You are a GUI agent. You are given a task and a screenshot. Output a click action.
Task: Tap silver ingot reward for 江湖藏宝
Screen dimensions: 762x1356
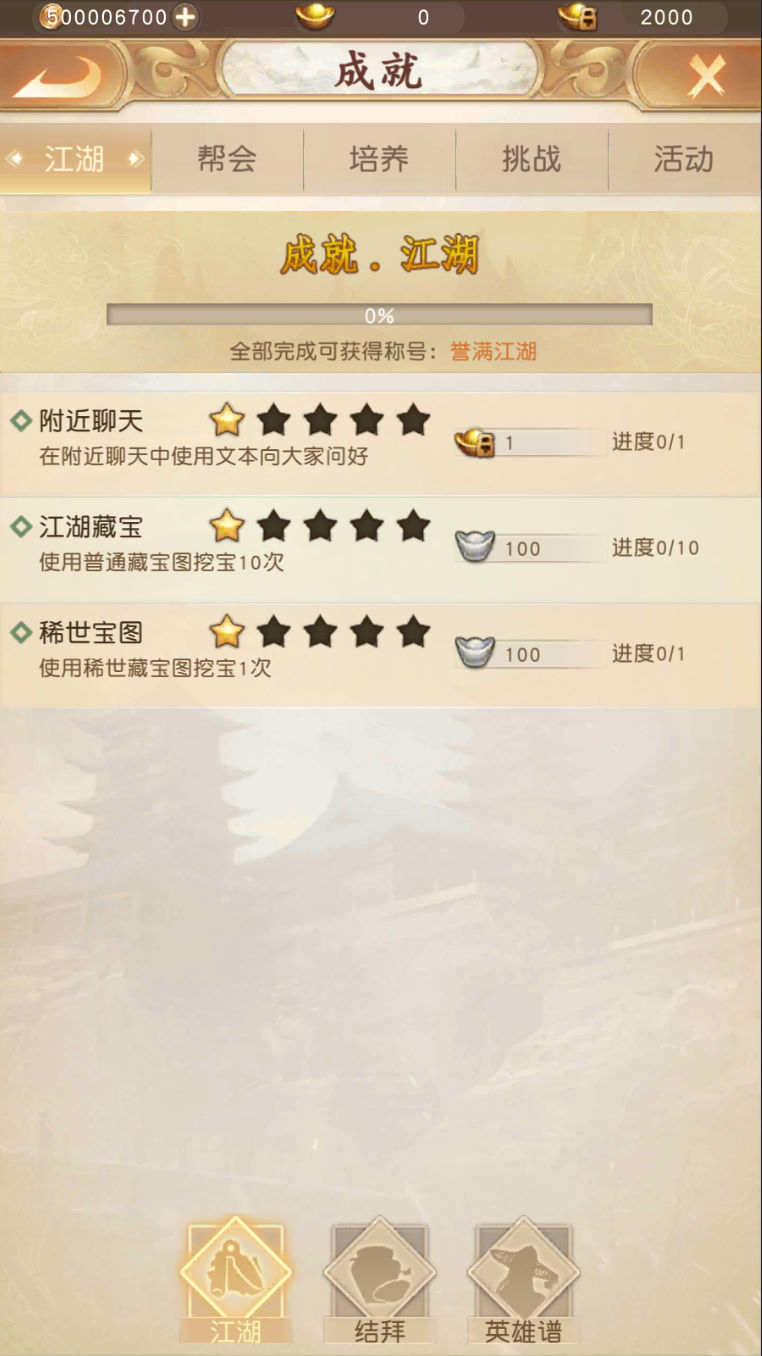[x=475, y=546]
